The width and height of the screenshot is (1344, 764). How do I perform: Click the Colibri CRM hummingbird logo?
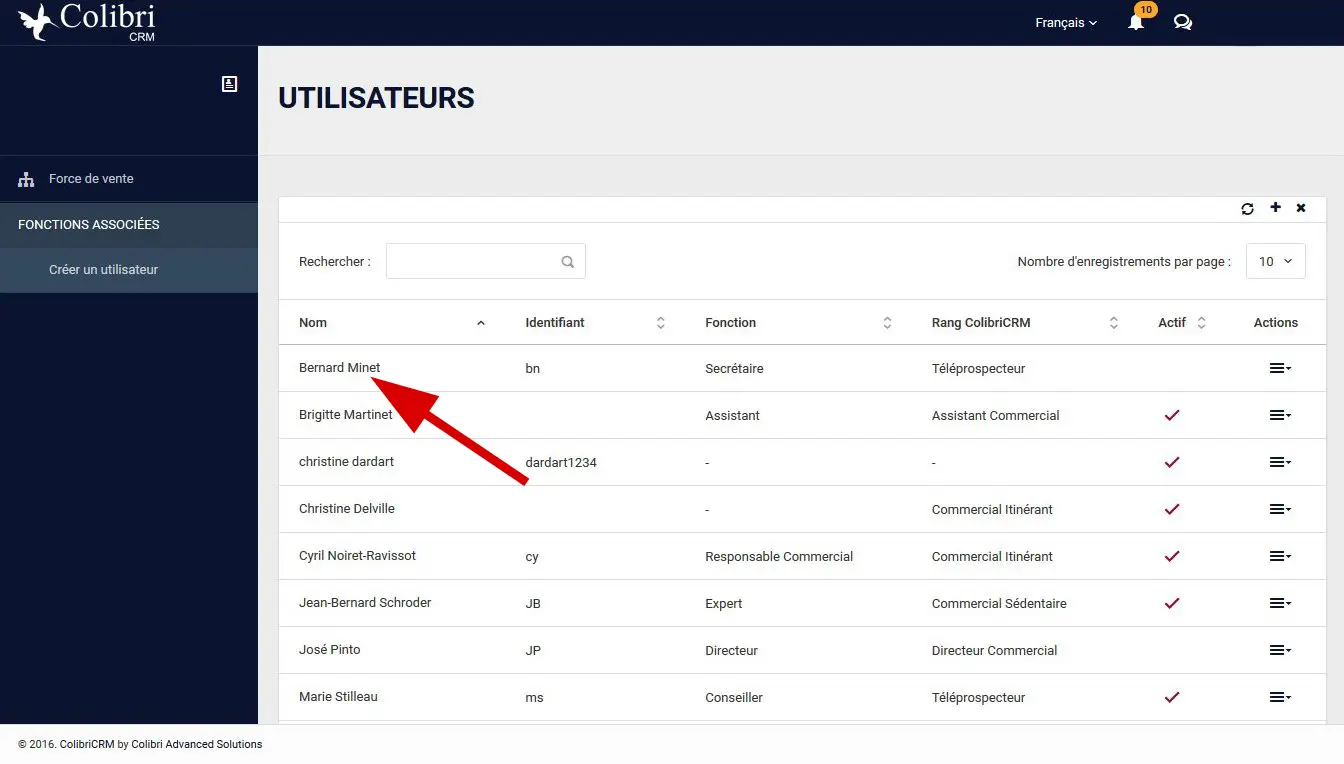(x=87, y=22)
